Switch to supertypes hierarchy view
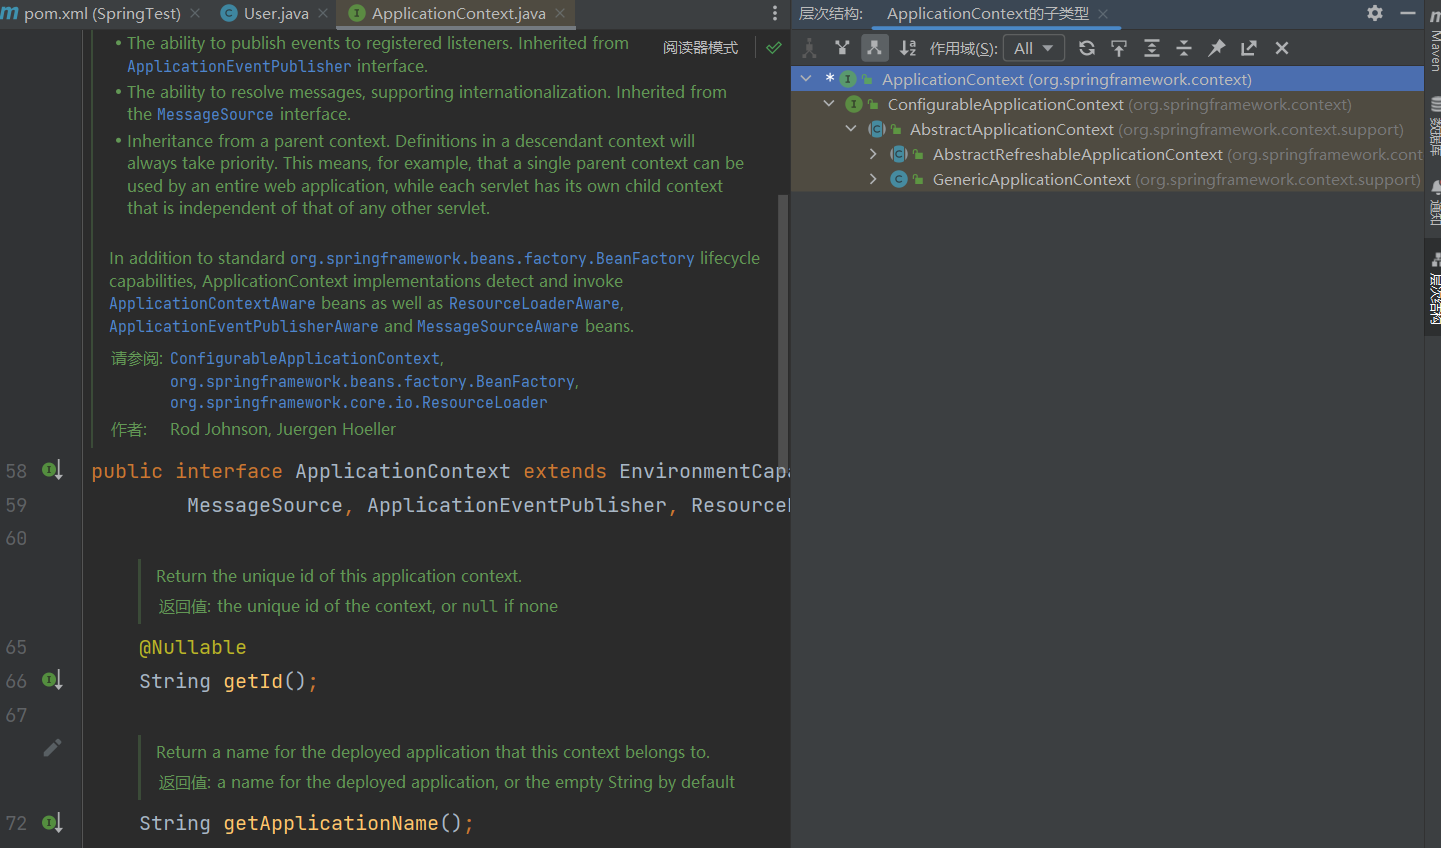The width and height of the screenshot is (1441, 848). pos(842,48)
